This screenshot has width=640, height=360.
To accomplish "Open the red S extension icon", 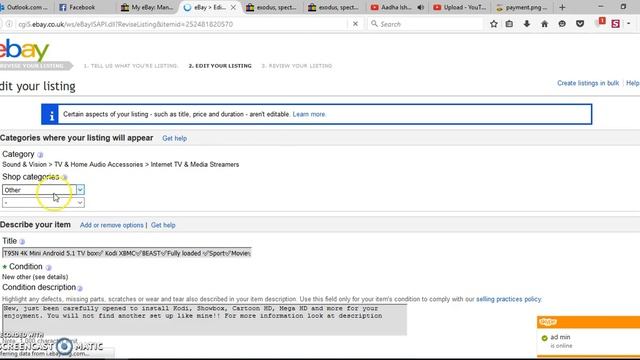I will 616,24.
